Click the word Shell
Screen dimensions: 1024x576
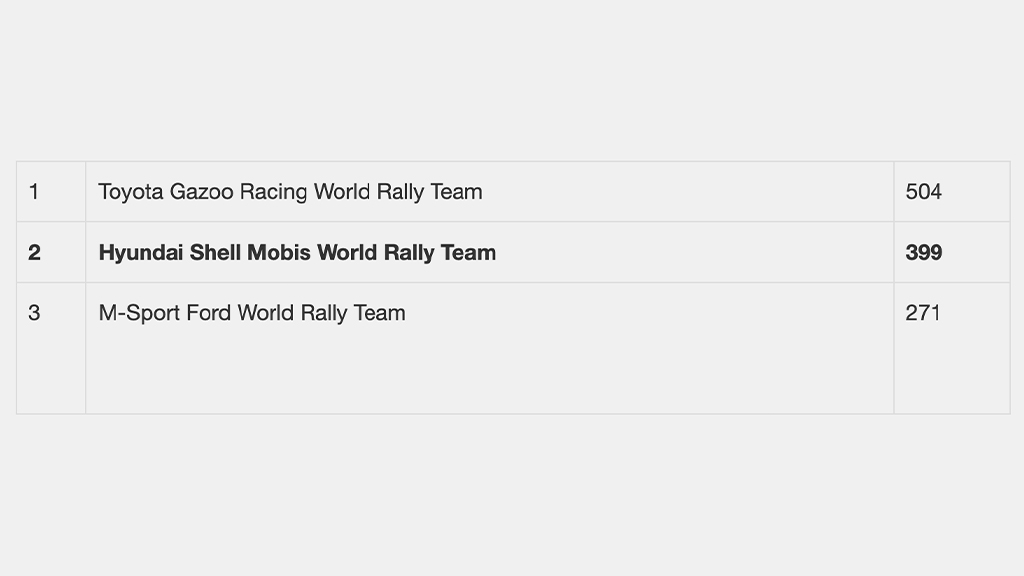215,253
